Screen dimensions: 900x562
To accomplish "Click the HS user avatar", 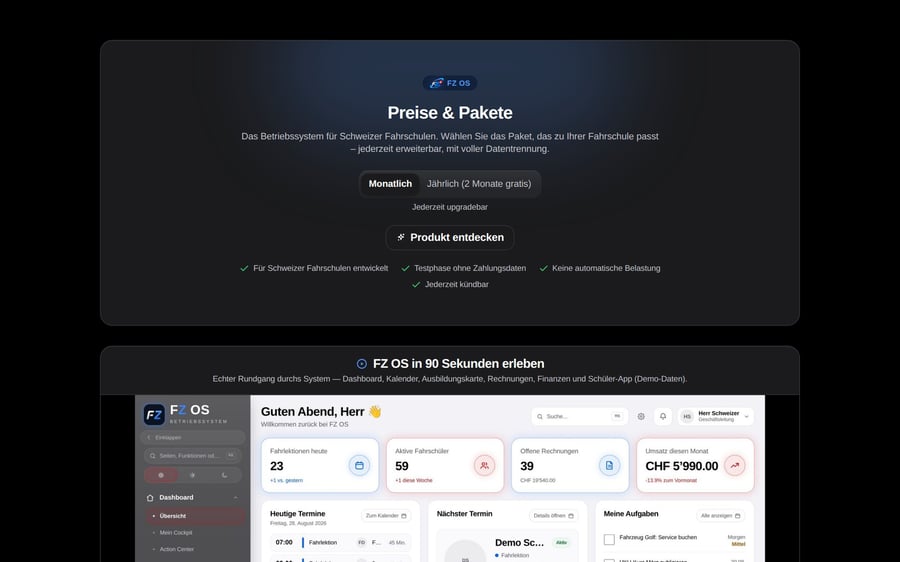I will [x=687, y=417].
